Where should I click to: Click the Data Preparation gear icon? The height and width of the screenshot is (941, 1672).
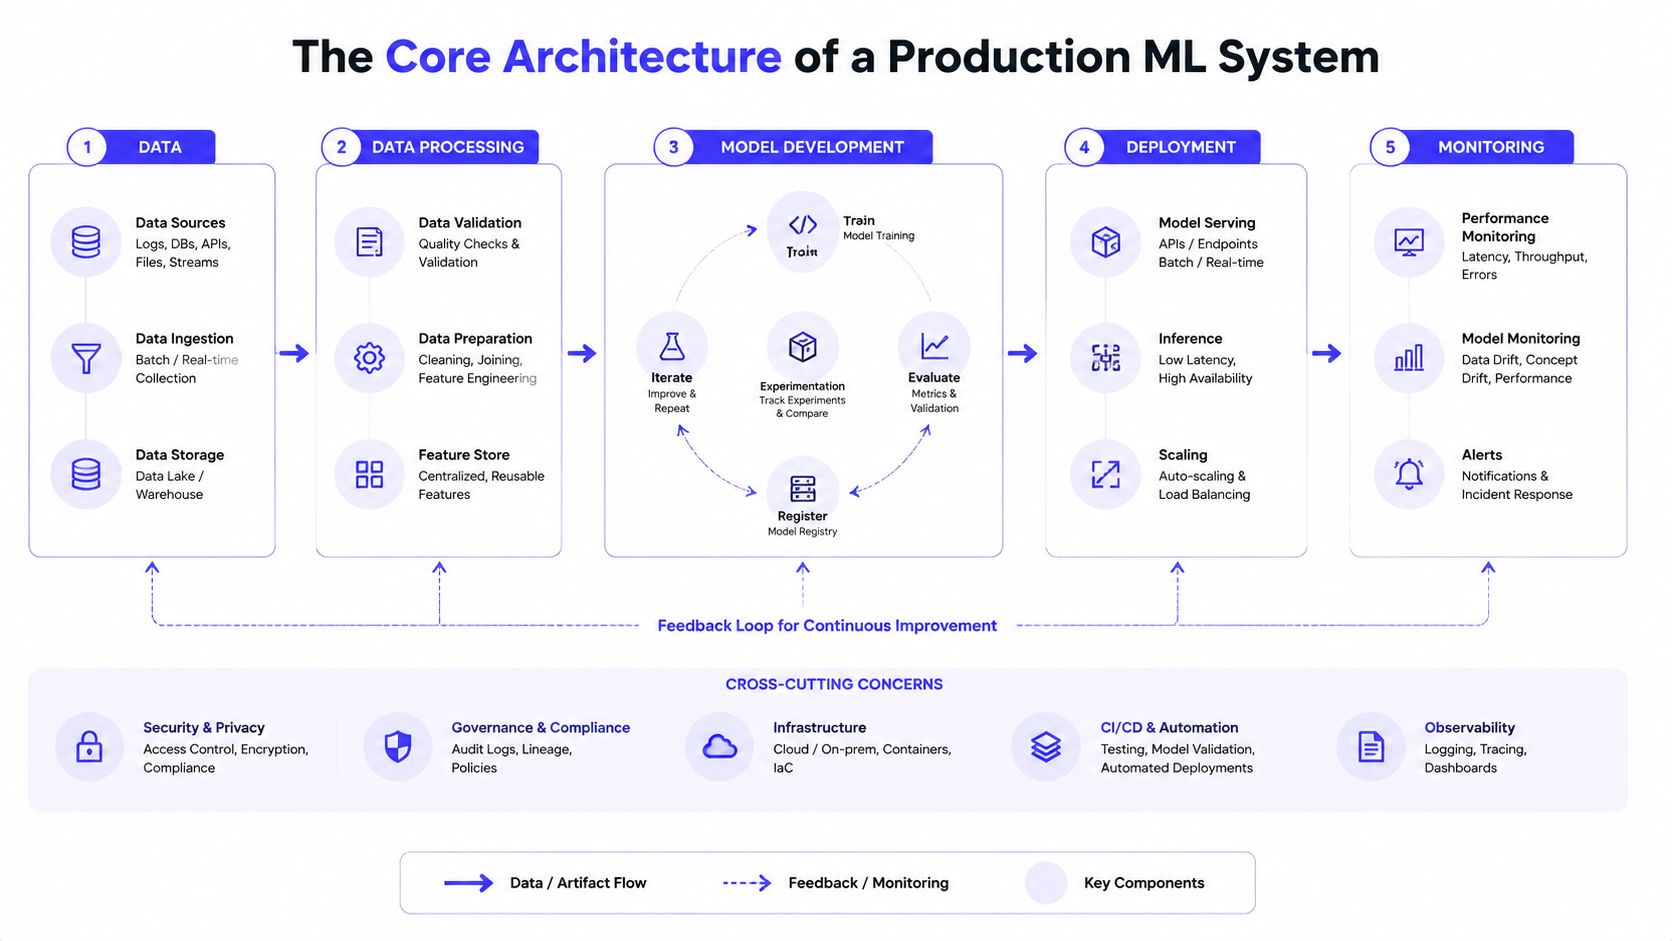click(369, 358)
